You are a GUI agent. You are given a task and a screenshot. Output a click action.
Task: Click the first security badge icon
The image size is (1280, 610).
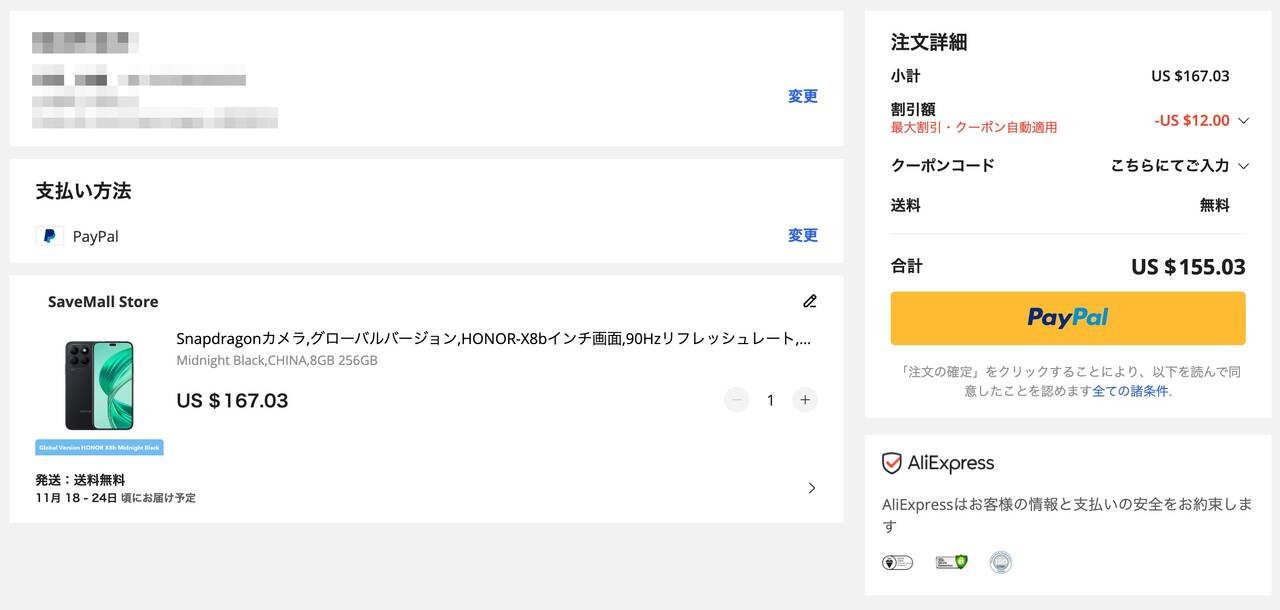tap(897, 562)
